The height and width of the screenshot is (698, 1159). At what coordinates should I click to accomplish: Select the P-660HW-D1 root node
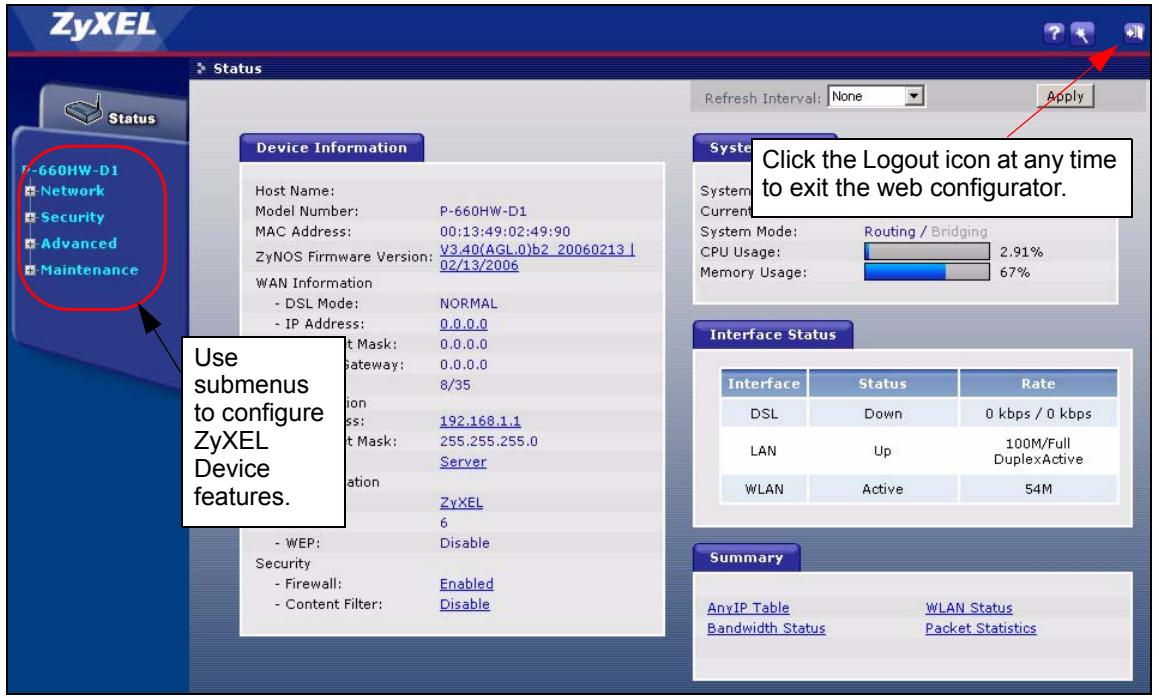(71, 170)
